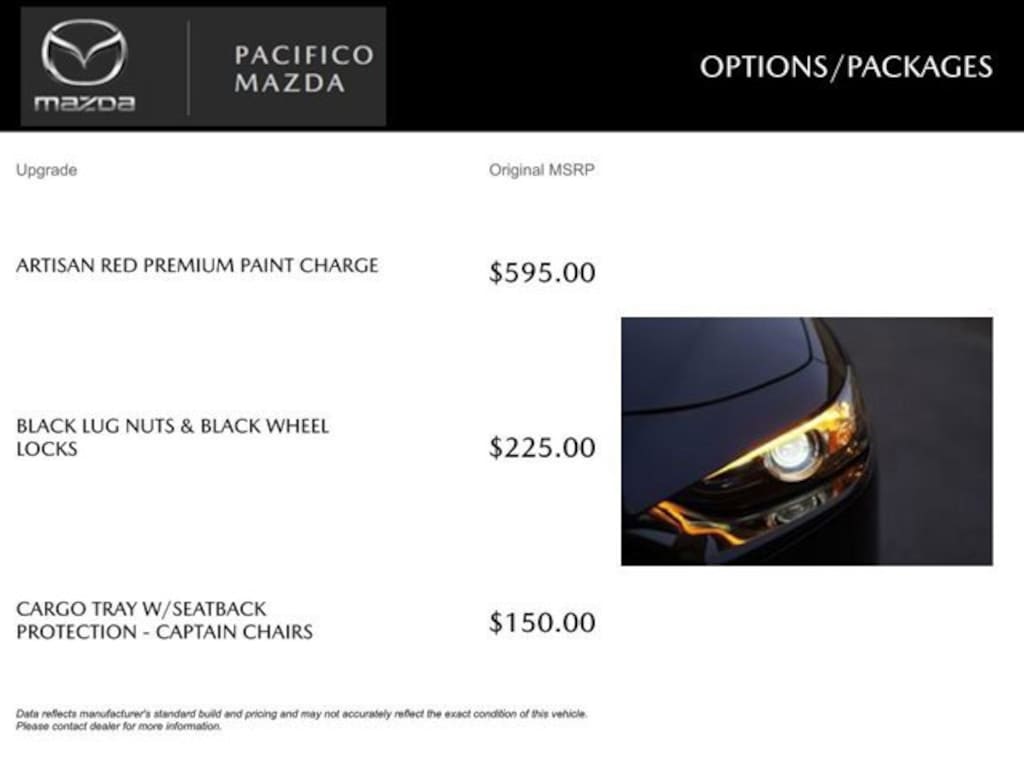Viewport: 1024px width, 768px height.
Task: Open the headlight photo thumbnail
Action: tap(806, 441)
